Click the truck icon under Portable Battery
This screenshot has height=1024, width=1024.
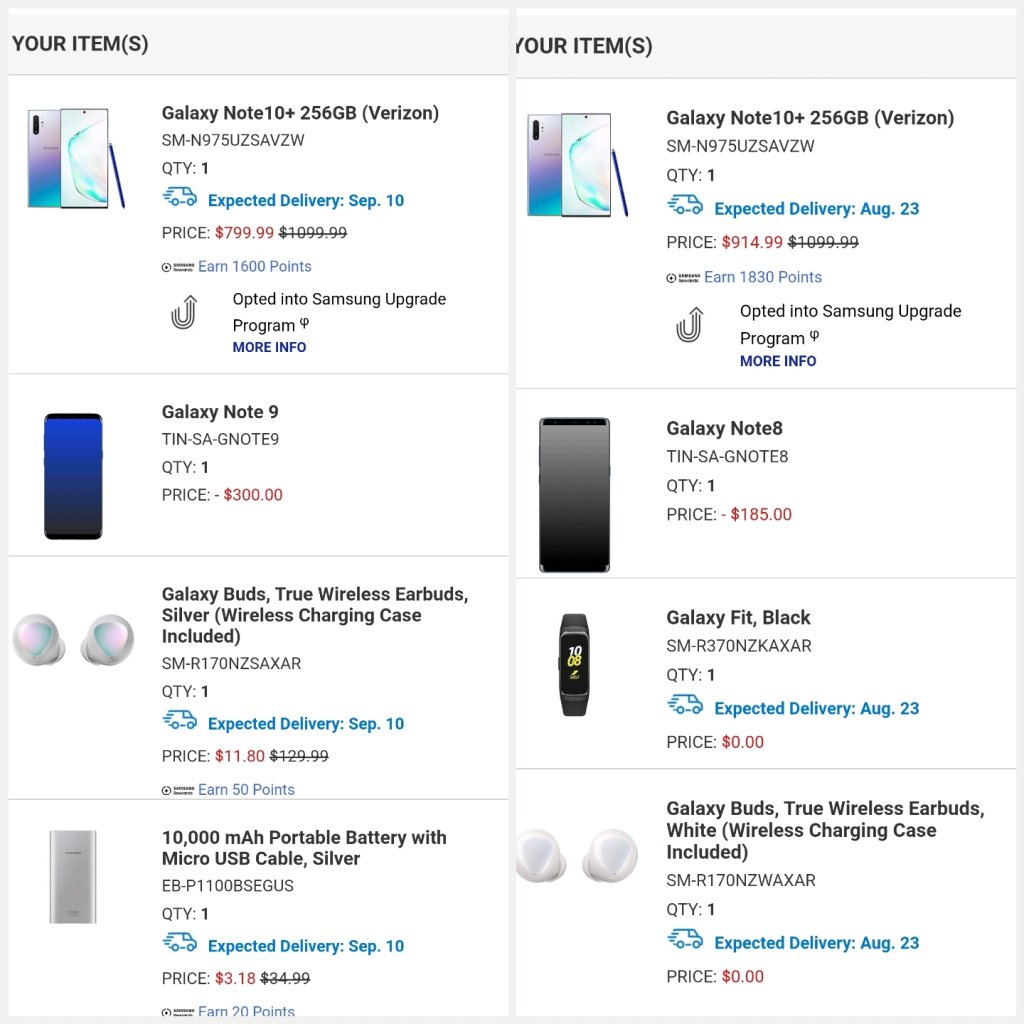point(180,944)
